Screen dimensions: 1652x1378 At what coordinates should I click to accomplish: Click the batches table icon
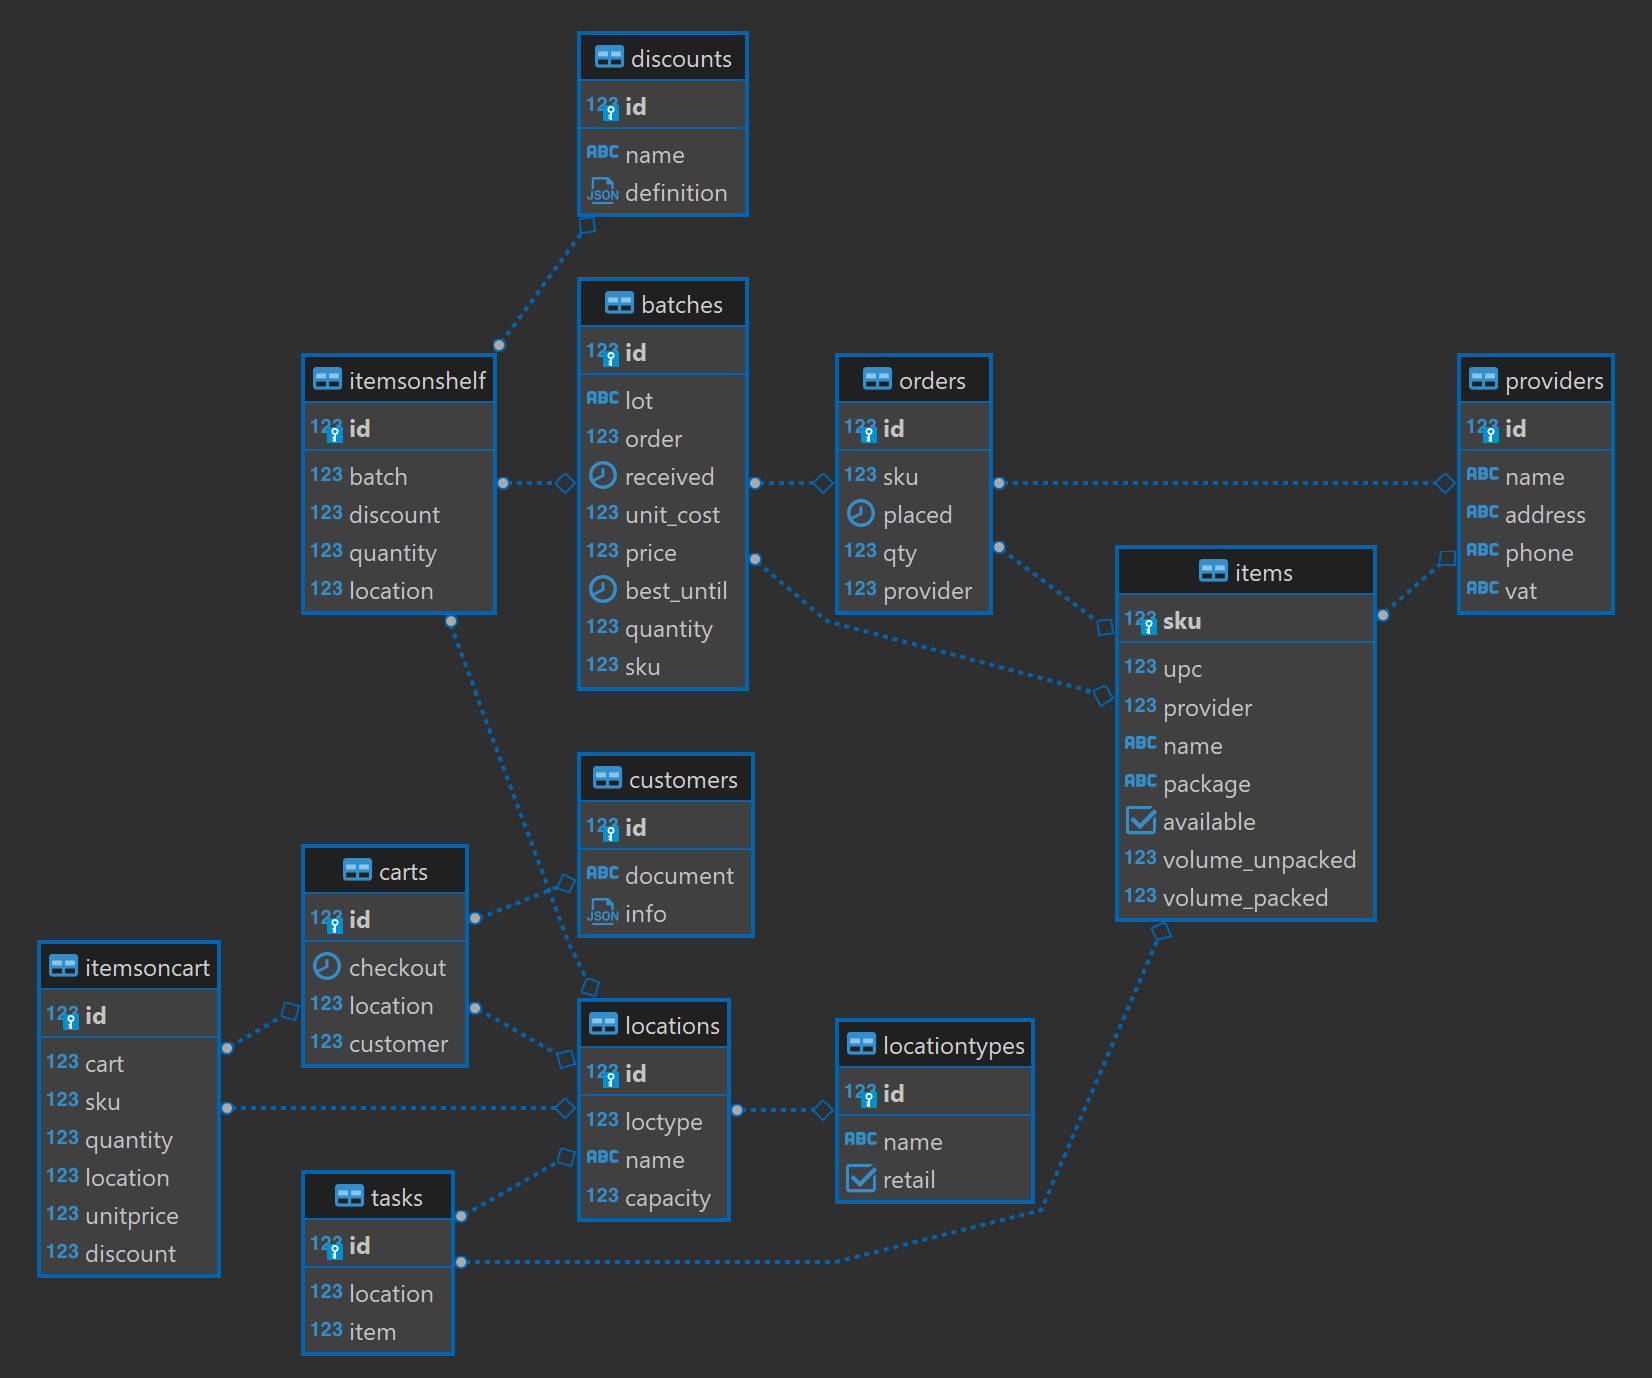(x=619, y=303)
